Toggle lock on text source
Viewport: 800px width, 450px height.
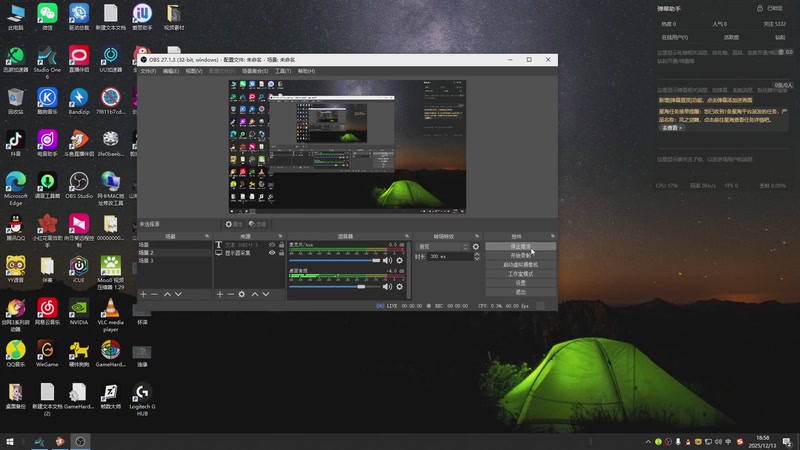pyautogui.click(x=281, y=245)
